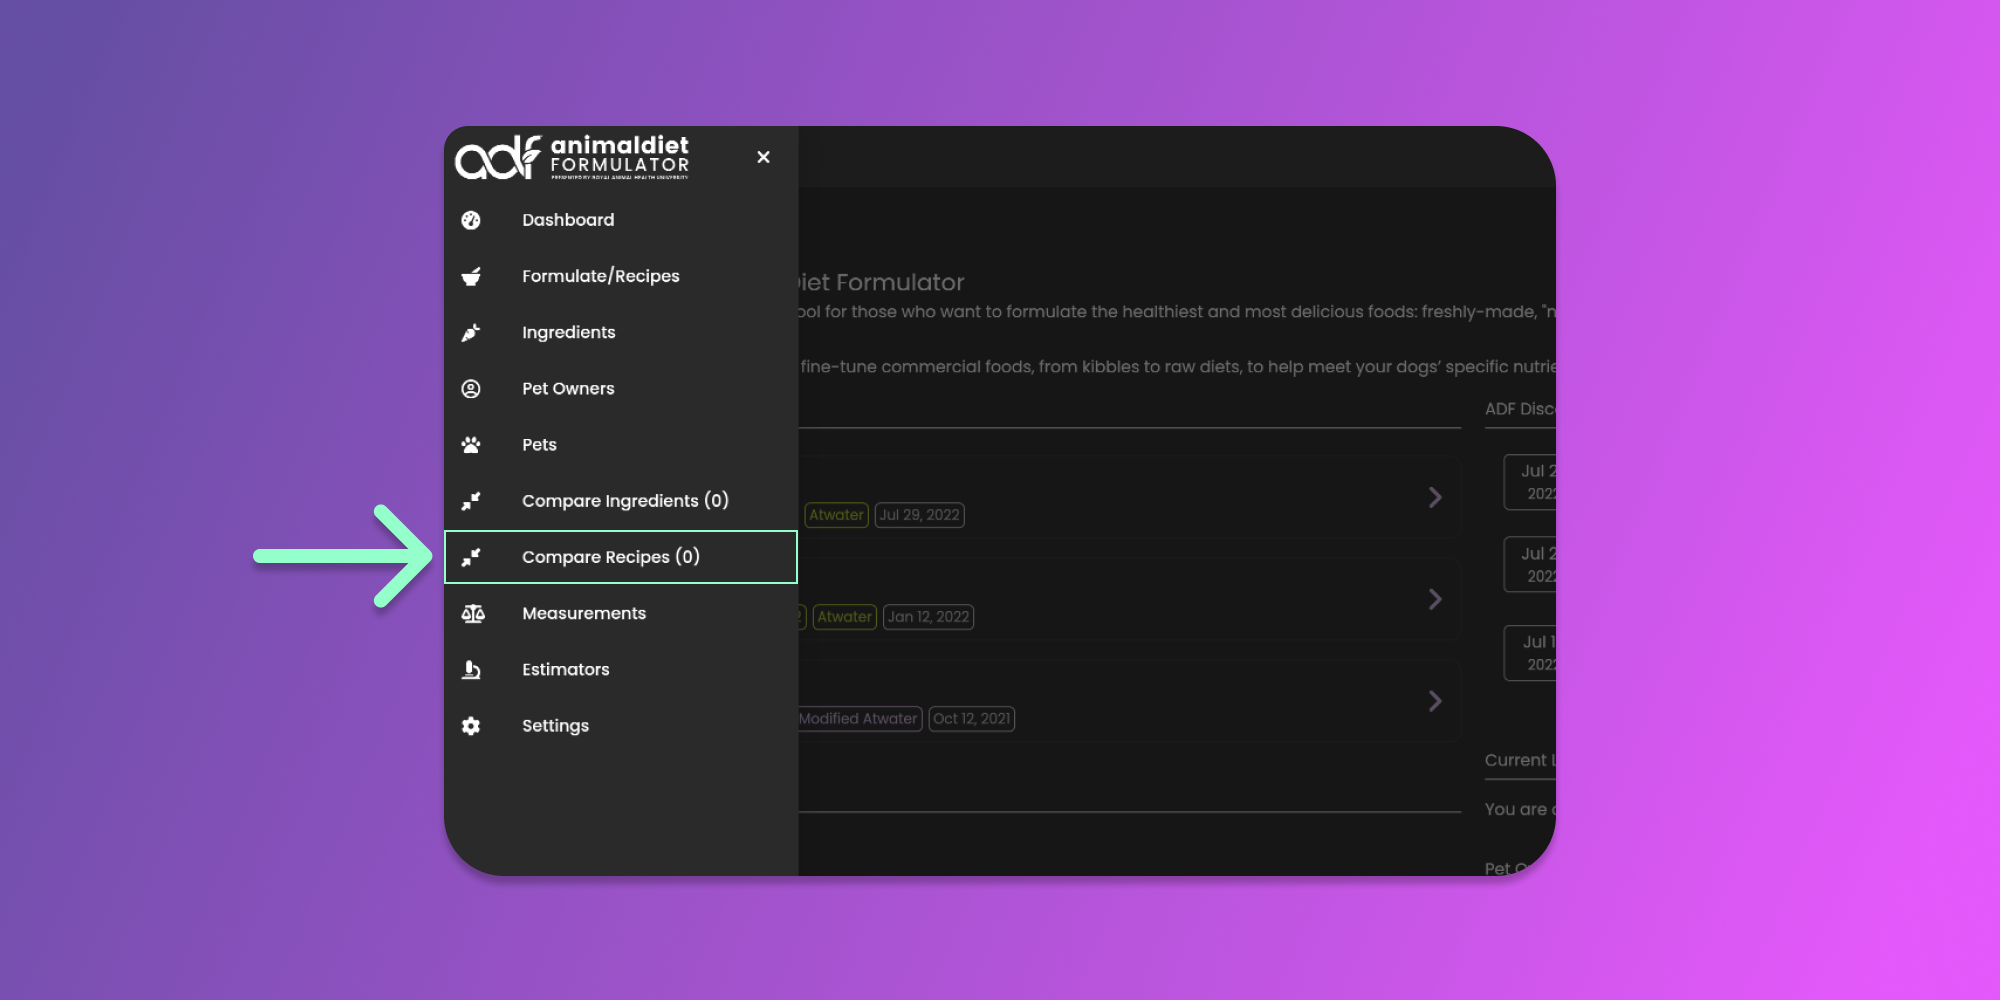Go to Measurements menu item

[x=584, y=614]
